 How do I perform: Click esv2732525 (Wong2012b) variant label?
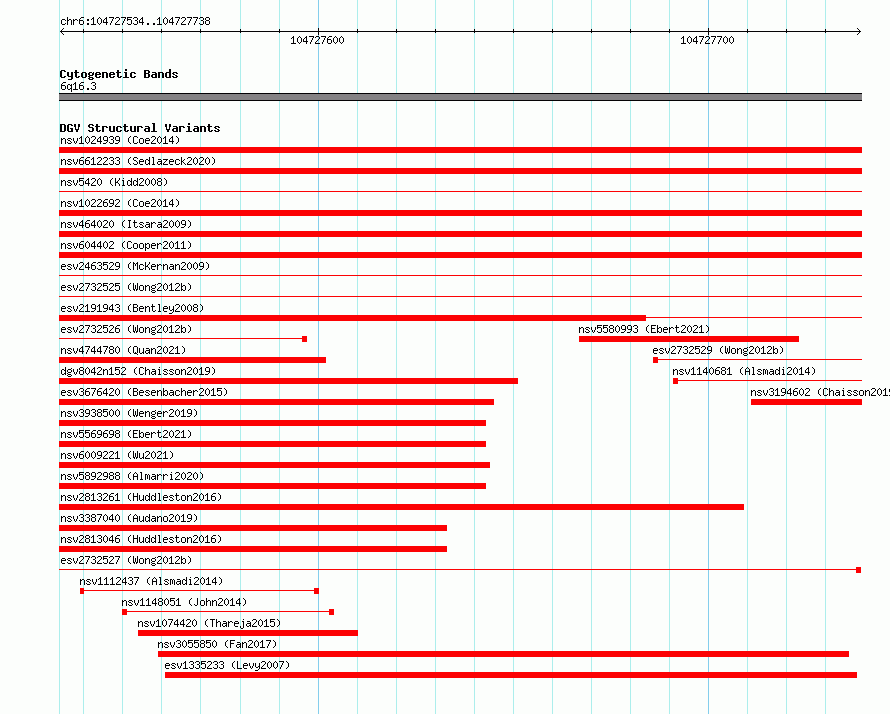126,287
